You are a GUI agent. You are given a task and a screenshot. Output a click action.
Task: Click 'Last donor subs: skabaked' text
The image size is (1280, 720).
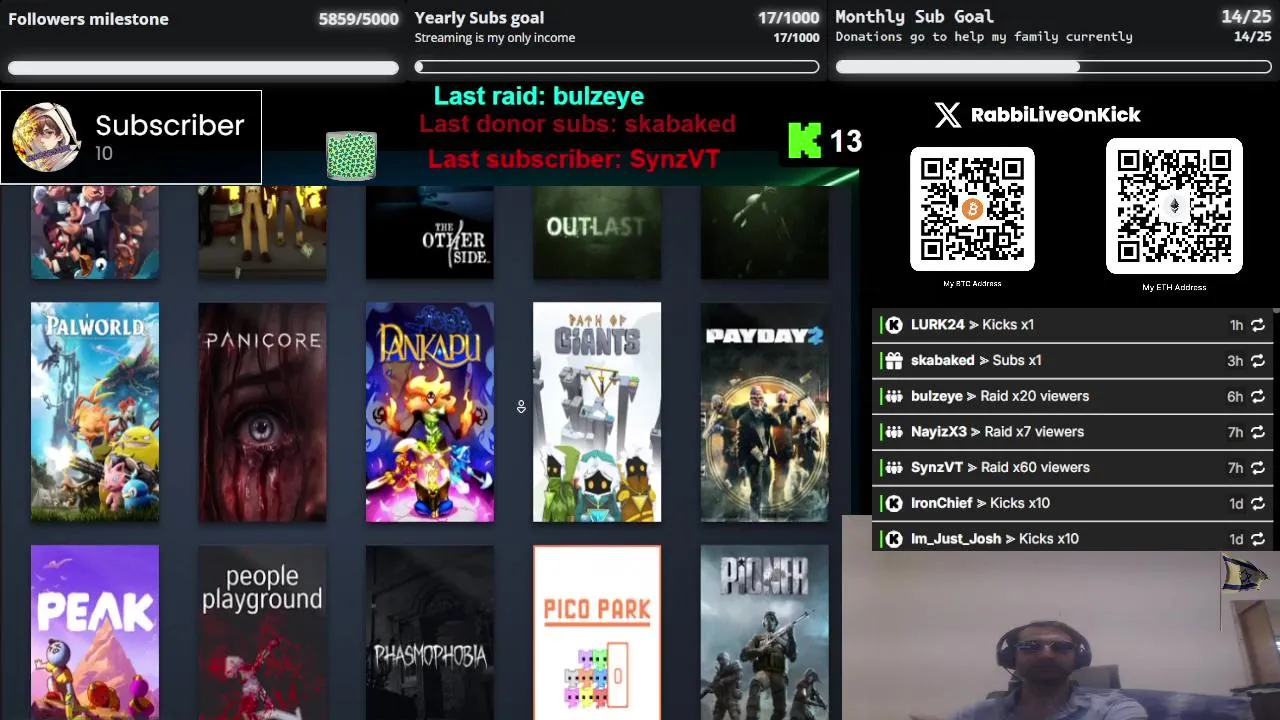pos(577,124)
